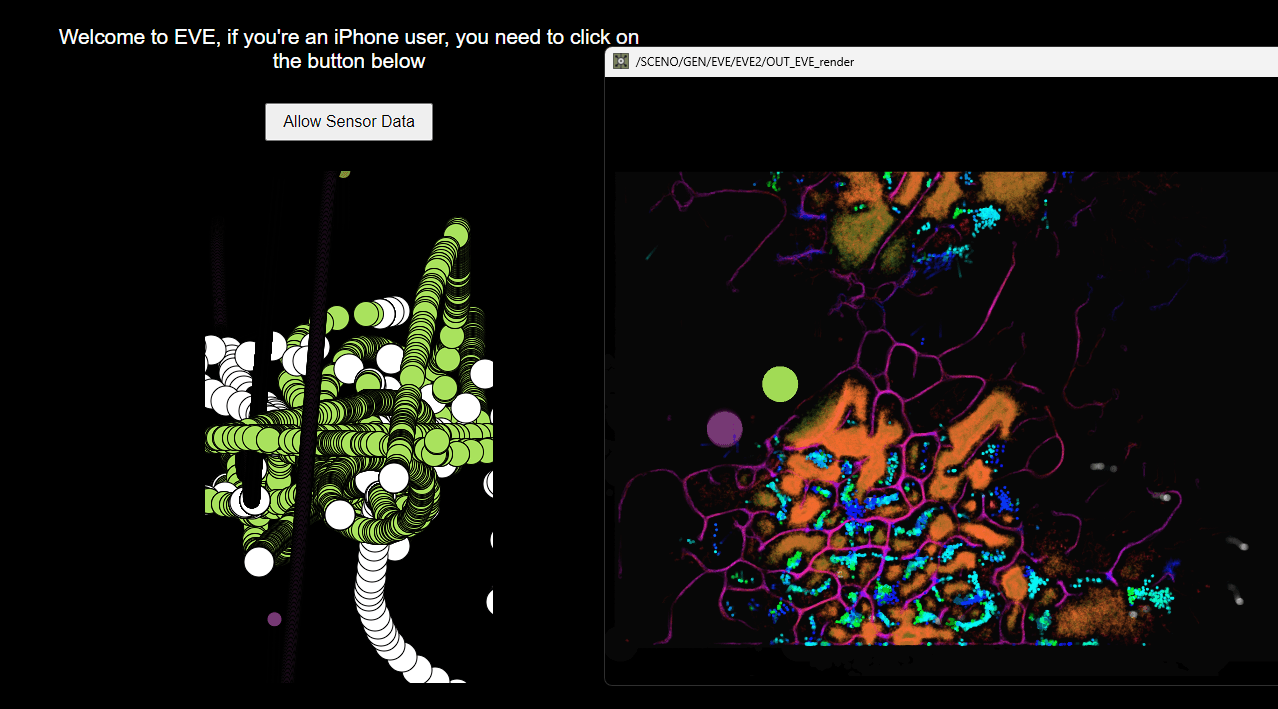
Task: Click the small purple dot in left canvas
Action: tap(274, 619)
